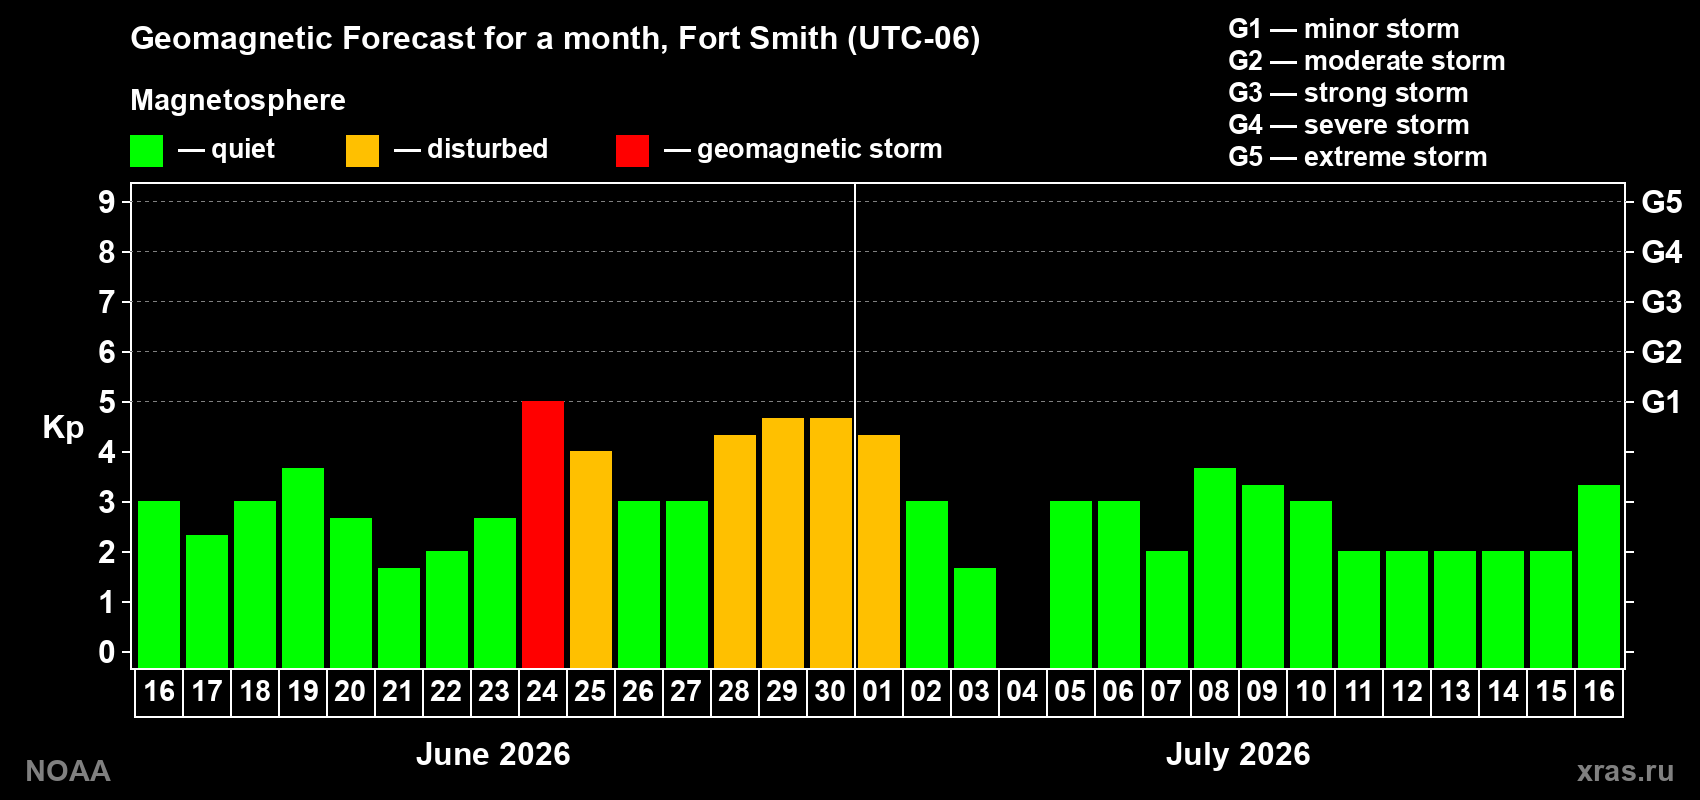Click the 'G4 — severe storm' legend line
The image size is (1700, 800).
(1349, 125)
